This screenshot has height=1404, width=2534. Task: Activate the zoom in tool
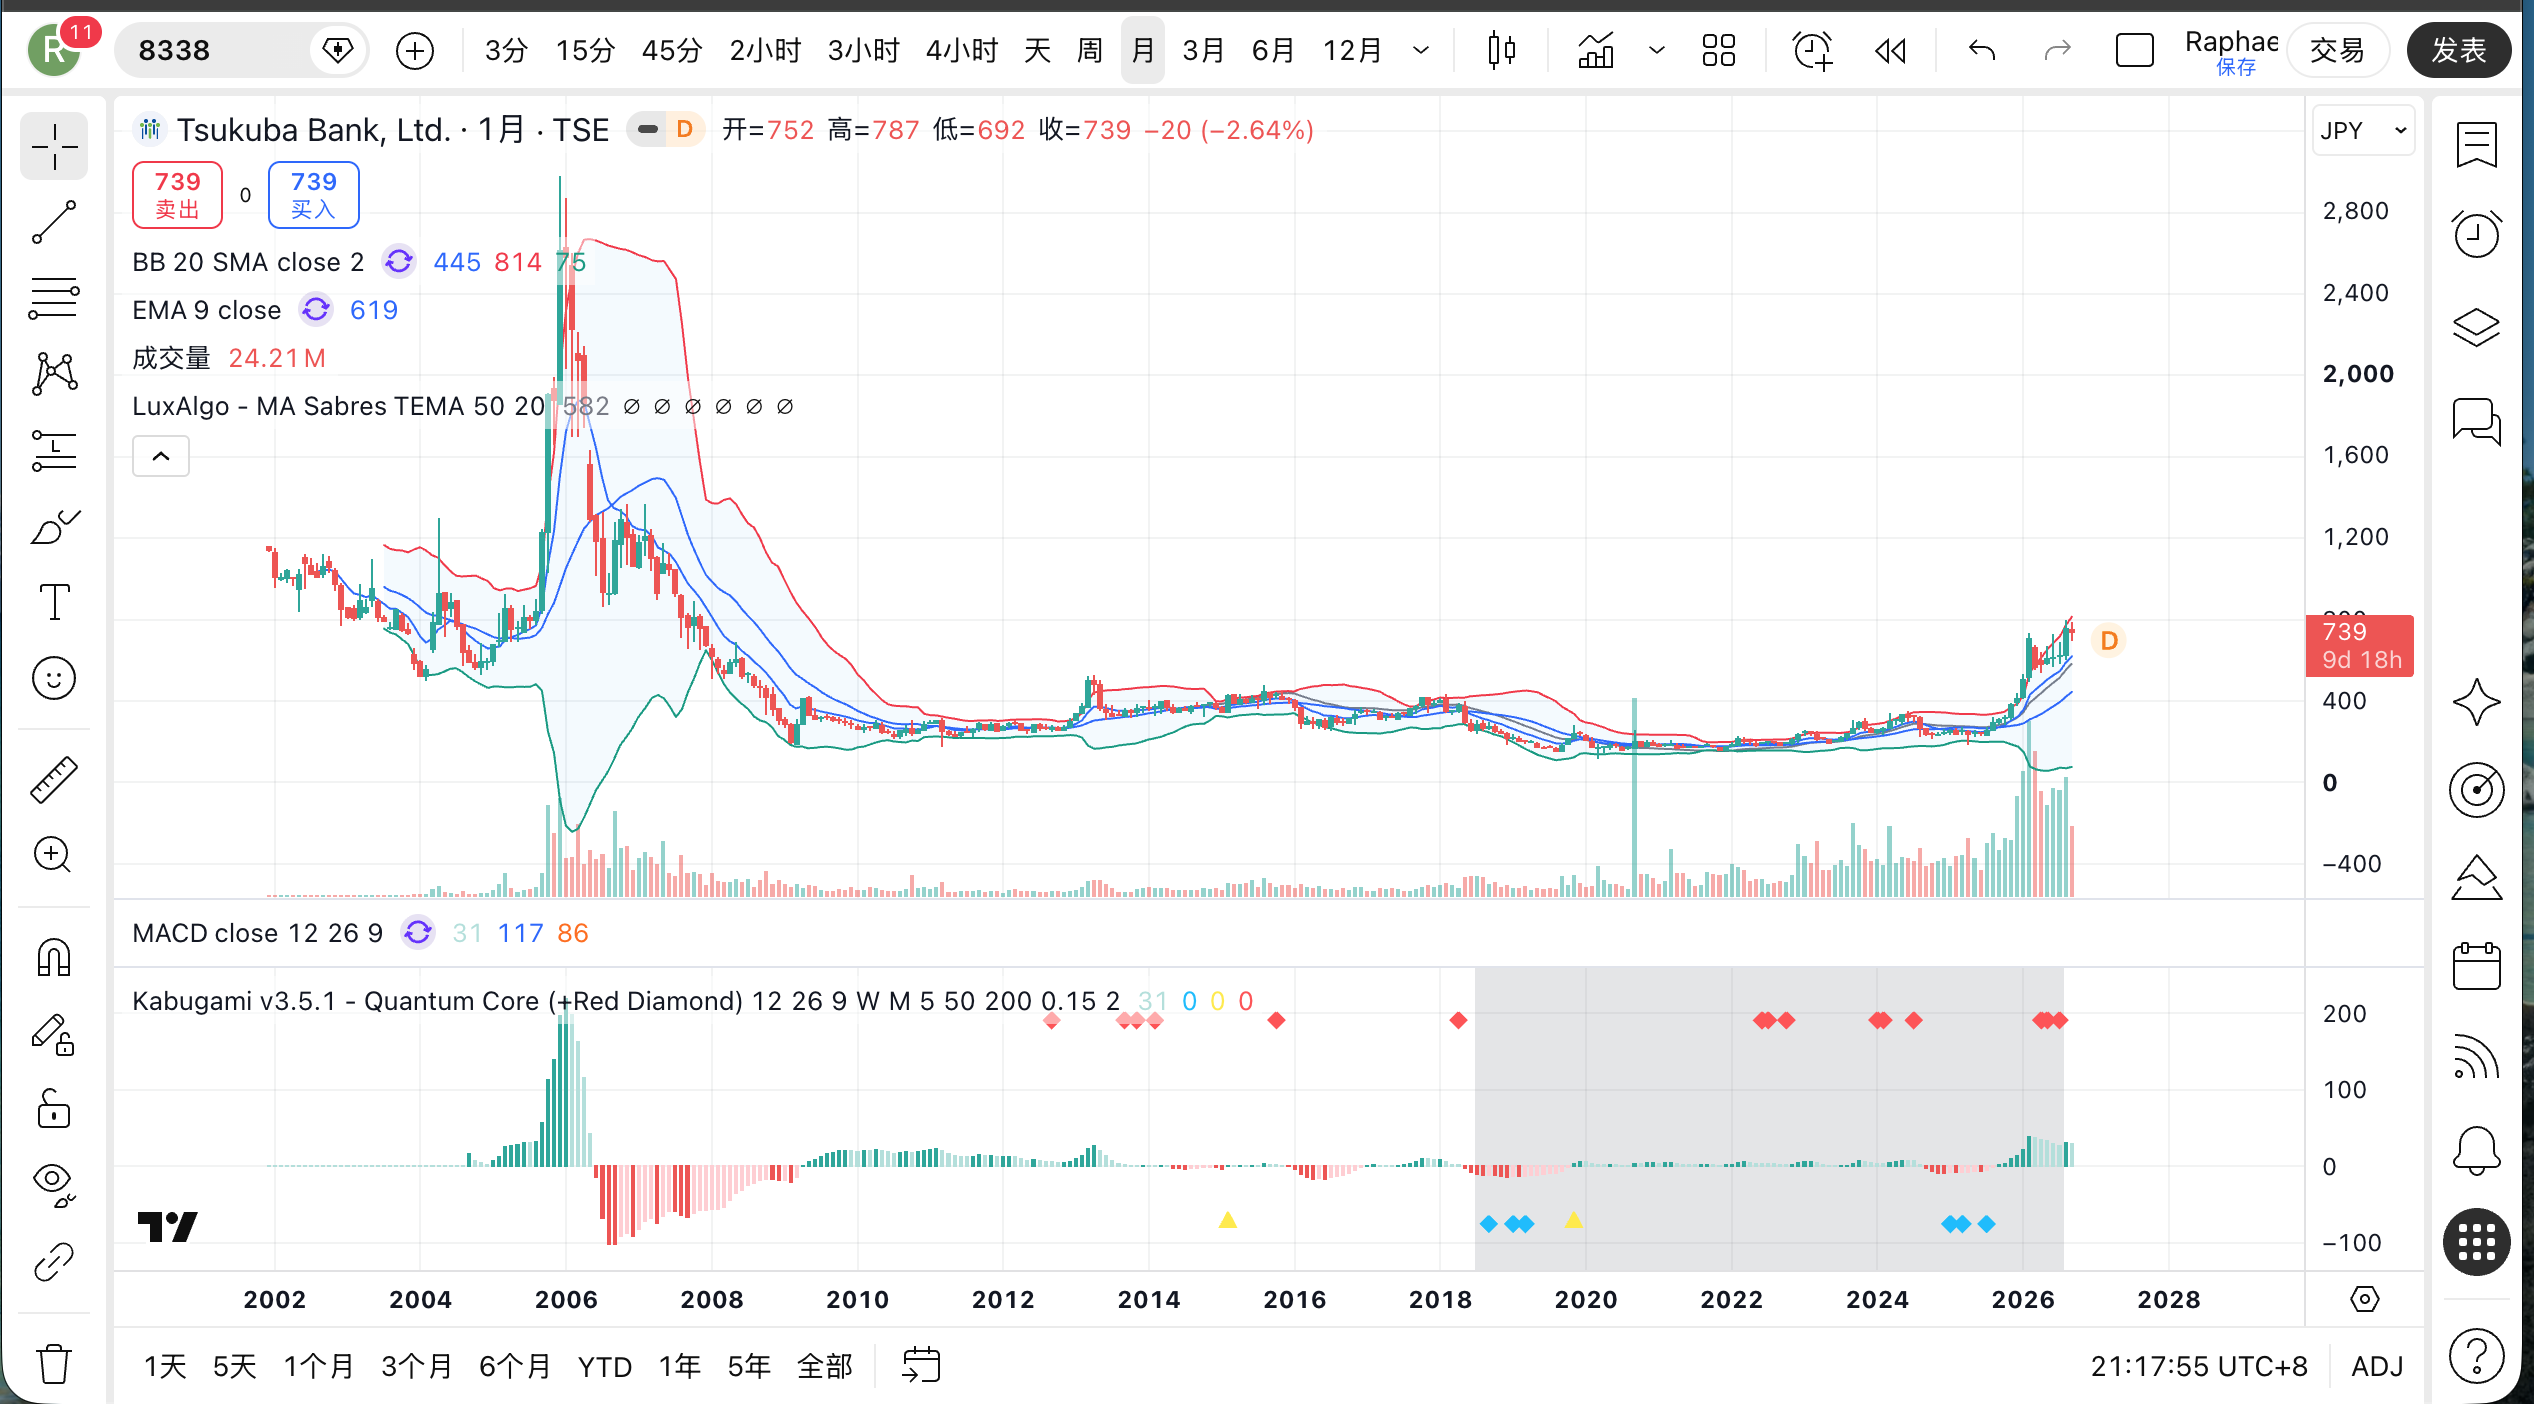tap(54, 855)
